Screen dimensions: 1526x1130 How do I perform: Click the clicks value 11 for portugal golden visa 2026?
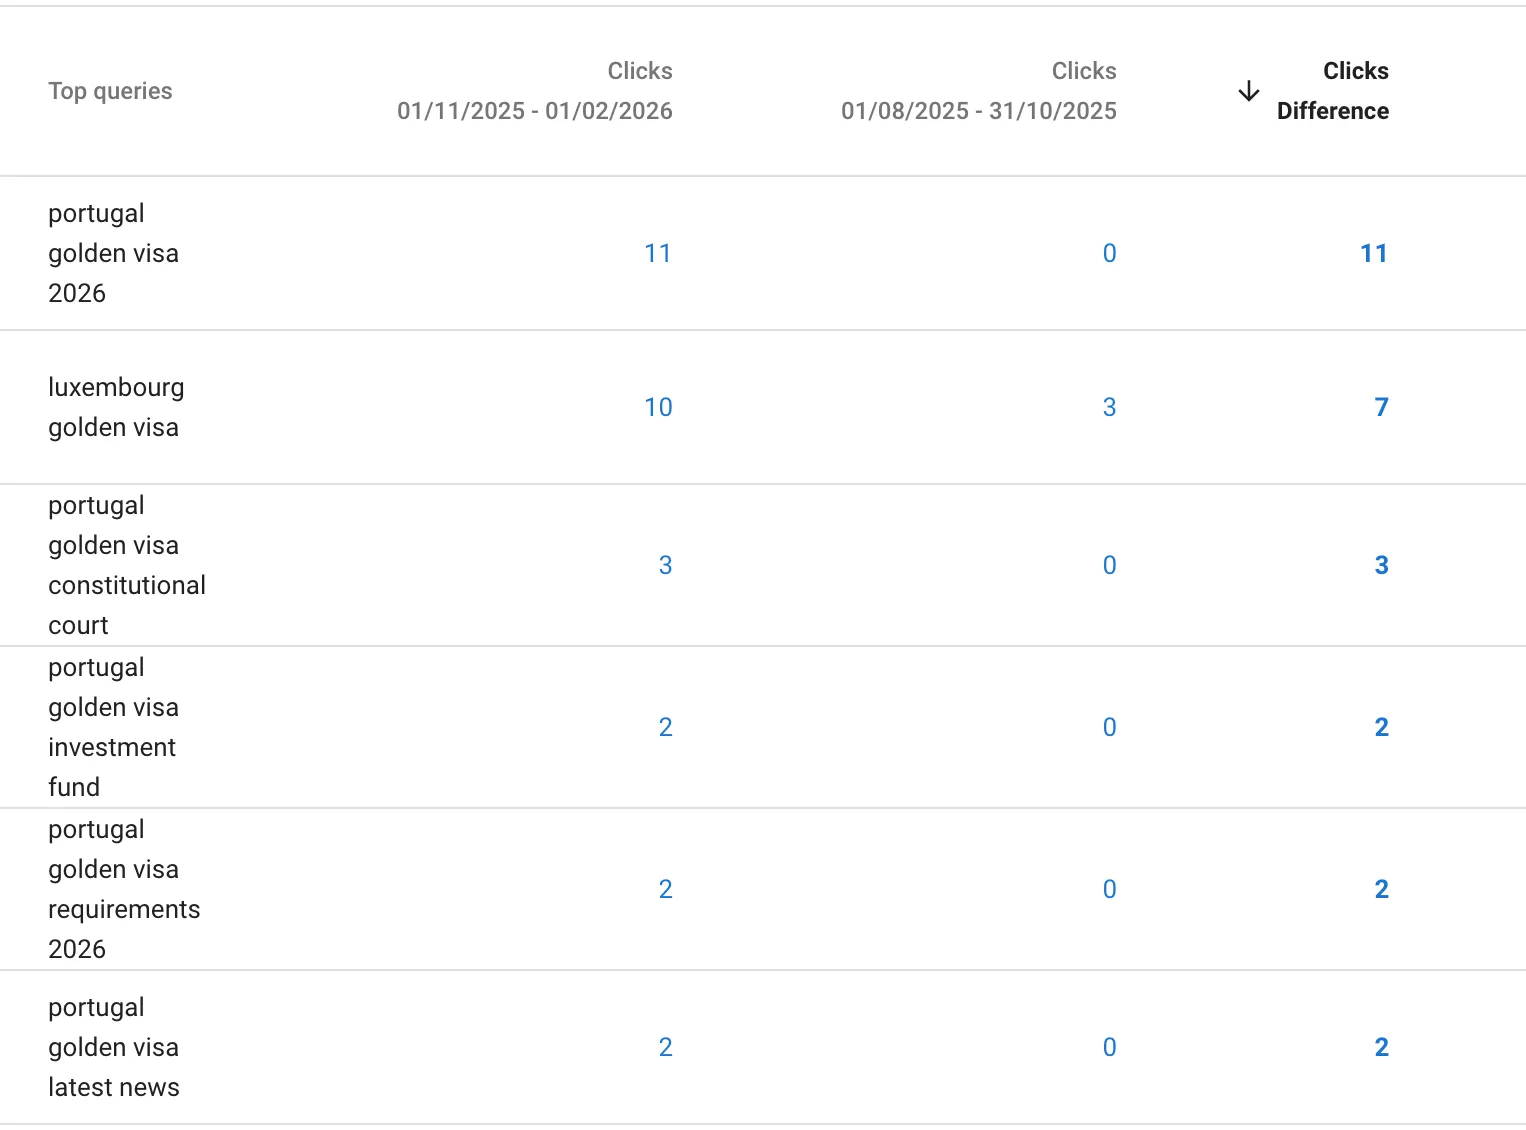658,253
